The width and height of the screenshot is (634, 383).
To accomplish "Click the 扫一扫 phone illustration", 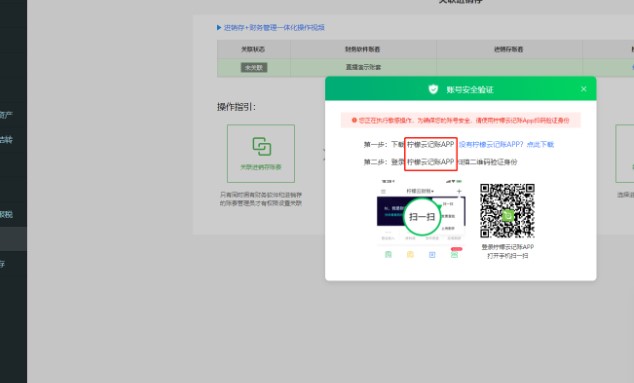I will [x=421, y=218].
